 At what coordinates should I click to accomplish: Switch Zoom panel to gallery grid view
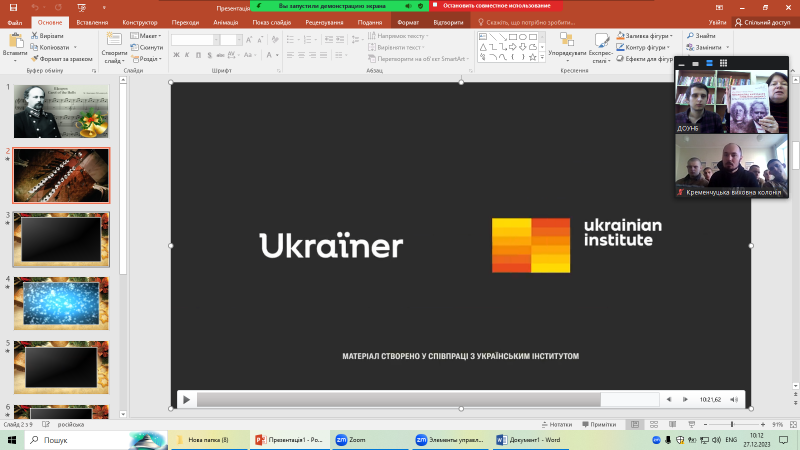723,63
